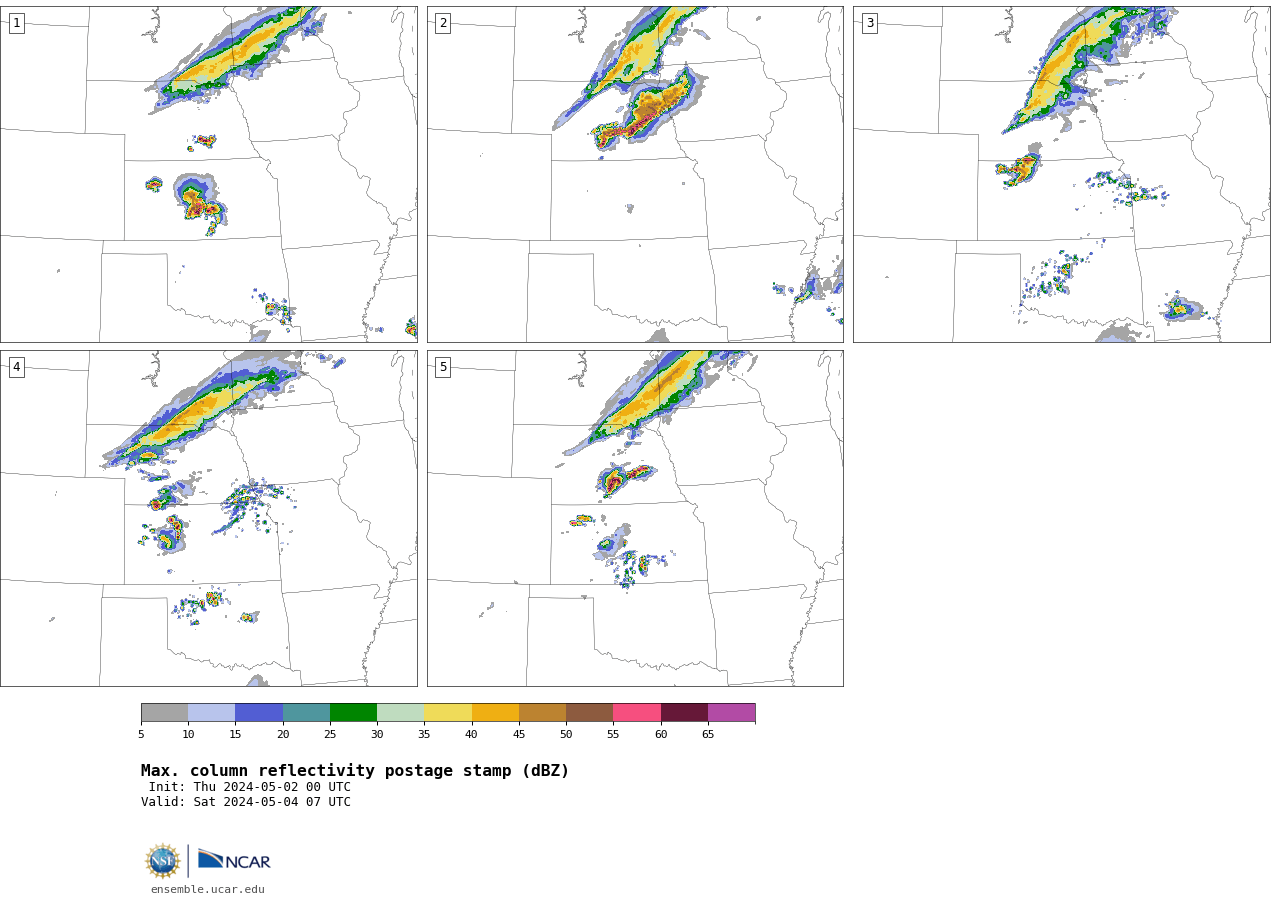Open ensemble member 3 reflectivity map
Image resolution: width=1280 pixels, height=901 pixels.
pyautogui.click(x=1061, y=174)
